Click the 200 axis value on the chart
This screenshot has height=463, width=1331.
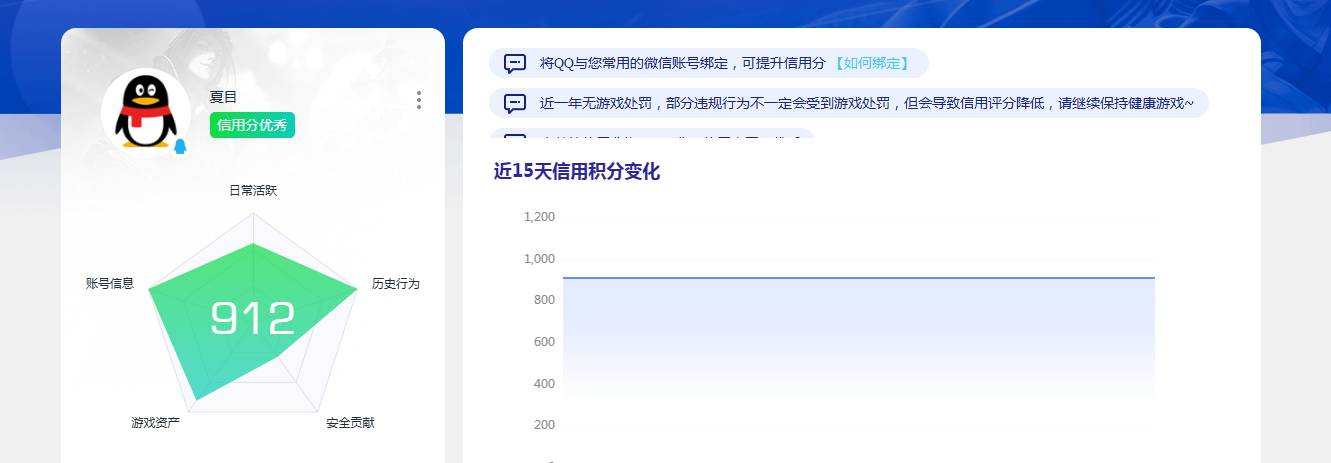544,425
